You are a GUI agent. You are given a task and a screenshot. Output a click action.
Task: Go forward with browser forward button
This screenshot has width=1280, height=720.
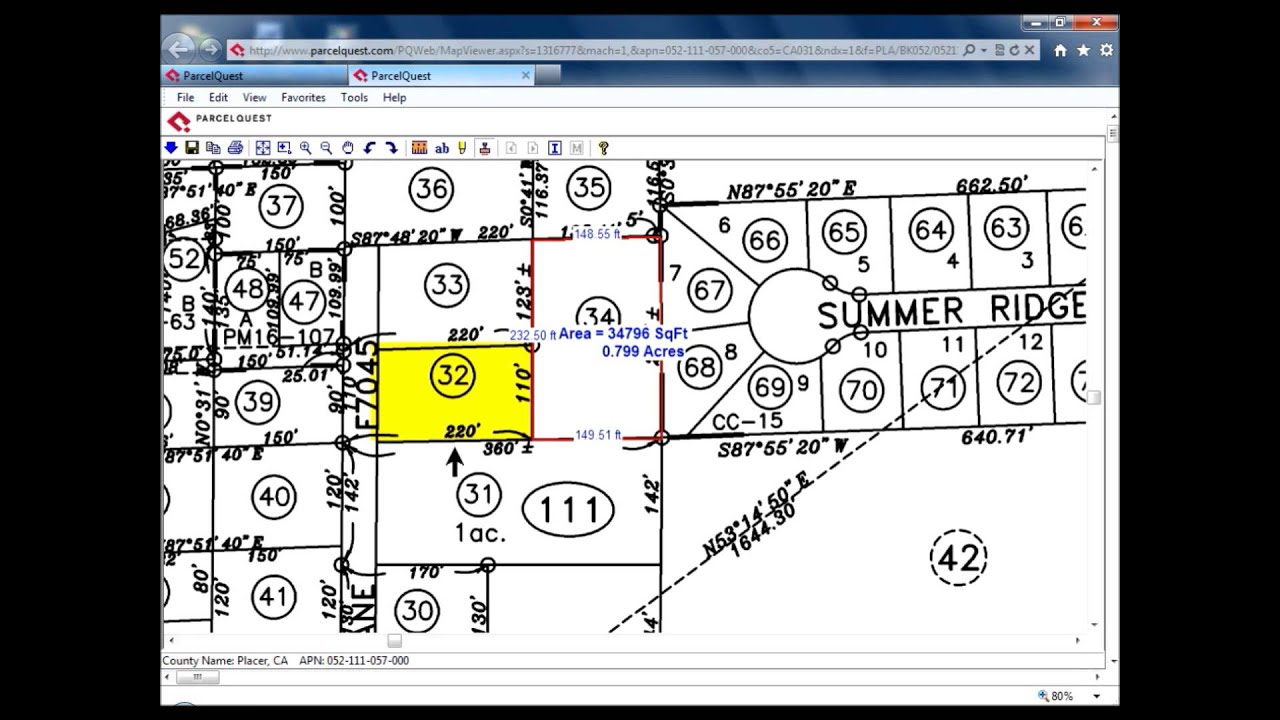[x=210, y=48]
